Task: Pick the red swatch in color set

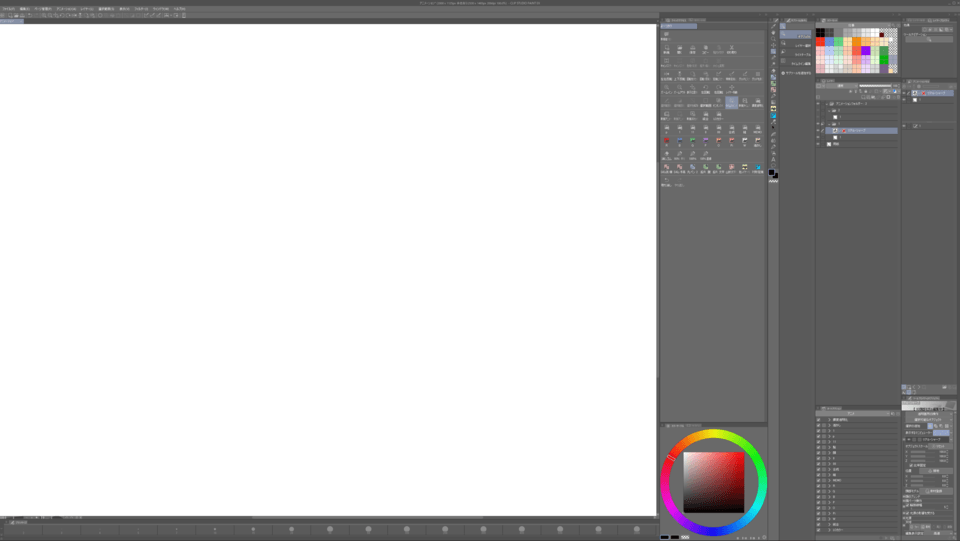Action: click(x=820, y=42)
